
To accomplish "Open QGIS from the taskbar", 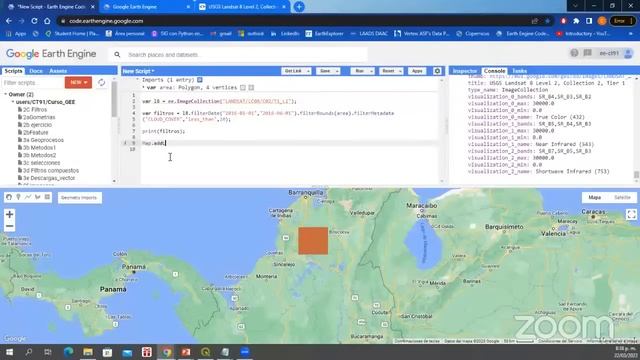I will [205, 352].
